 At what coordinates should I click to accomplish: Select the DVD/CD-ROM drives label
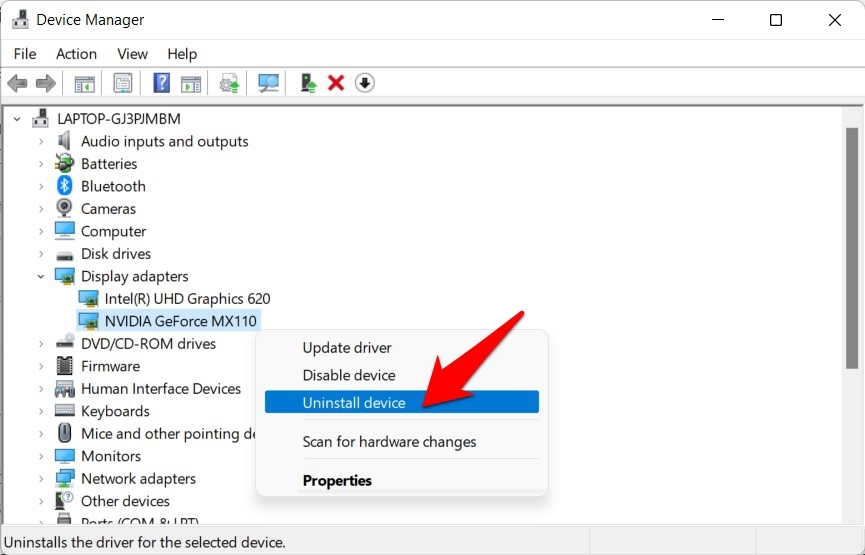tap(148, 344)
